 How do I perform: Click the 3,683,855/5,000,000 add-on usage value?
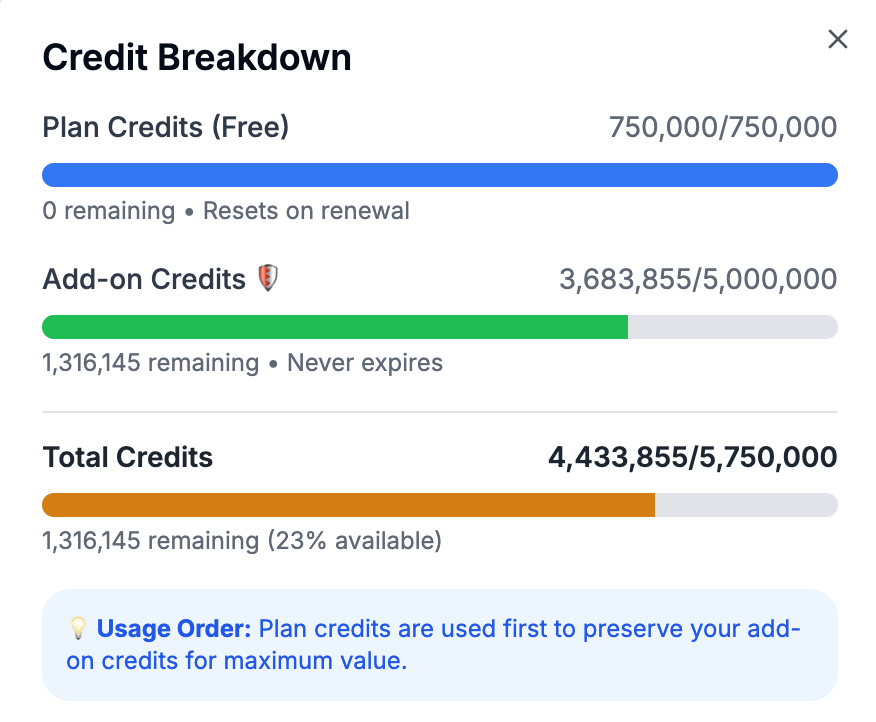(x=698, y=279)
